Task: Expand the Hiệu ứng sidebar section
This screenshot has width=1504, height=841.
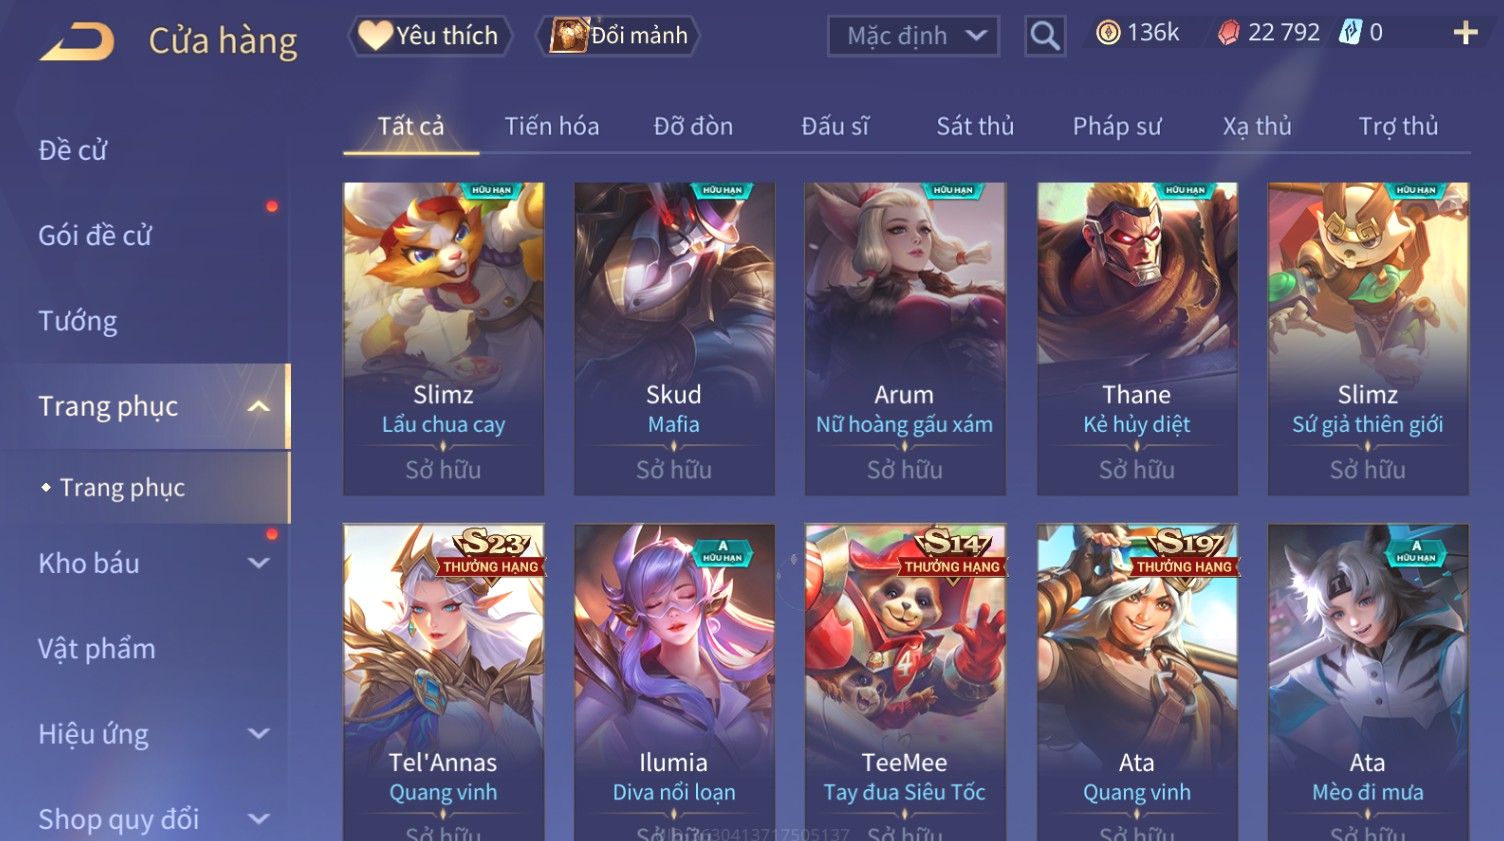Action: pos(258,734)
